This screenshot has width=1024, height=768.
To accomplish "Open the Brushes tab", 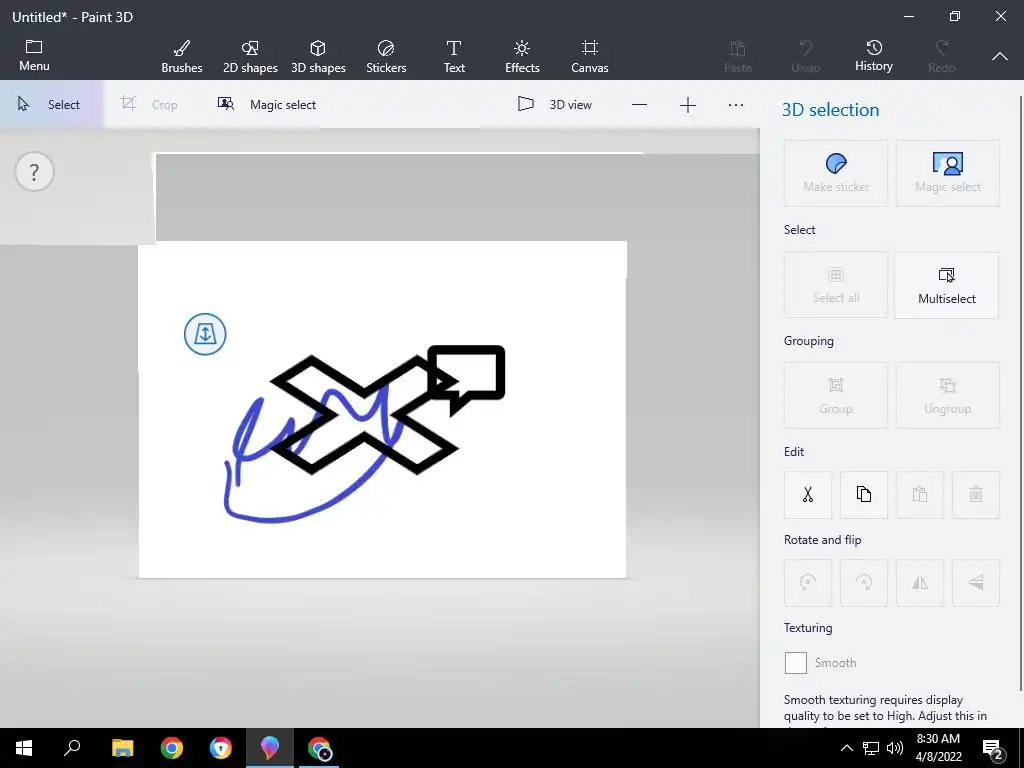I will pos(182,57).
